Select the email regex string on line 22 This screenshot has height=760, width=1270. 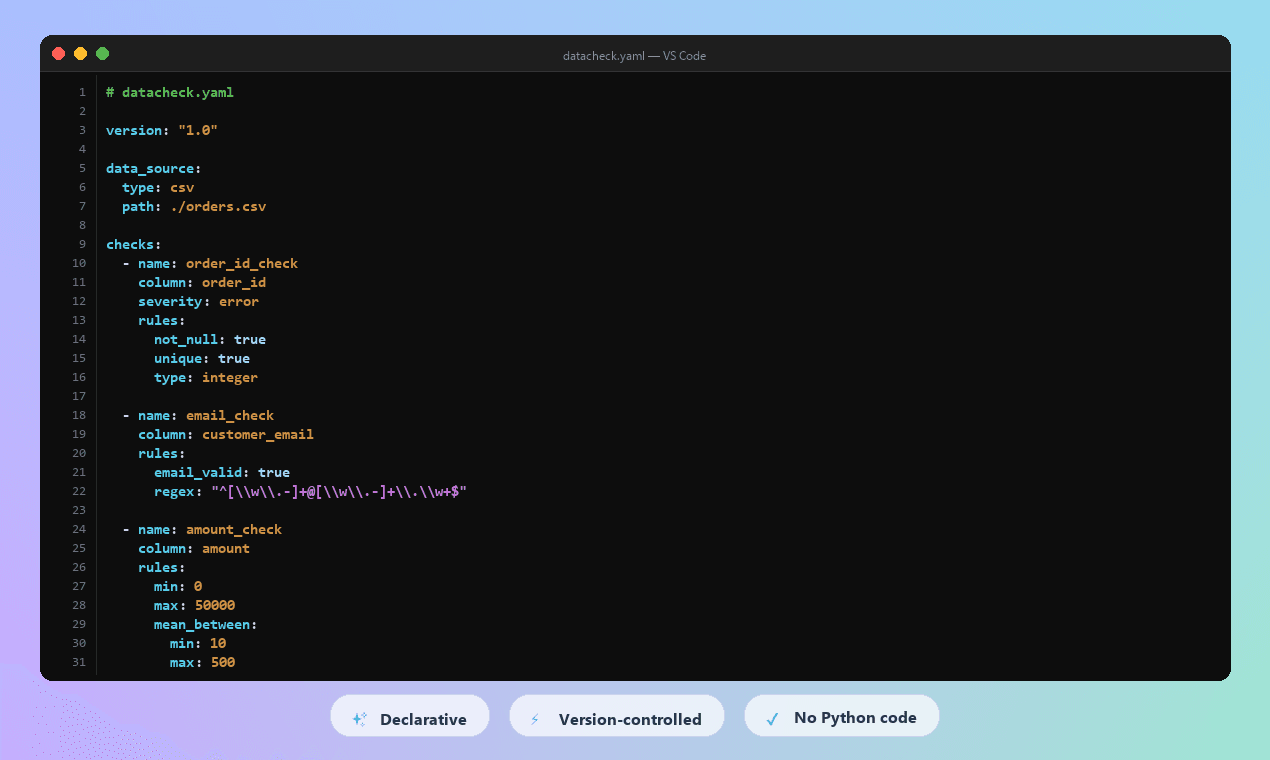tap(337, 491)
